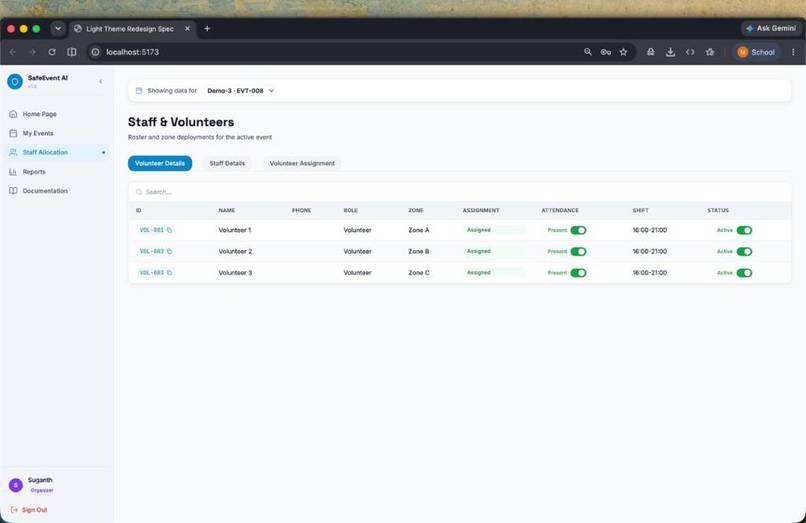Click the Zone column header
806x523 pixels.
[x=416, y=210]
